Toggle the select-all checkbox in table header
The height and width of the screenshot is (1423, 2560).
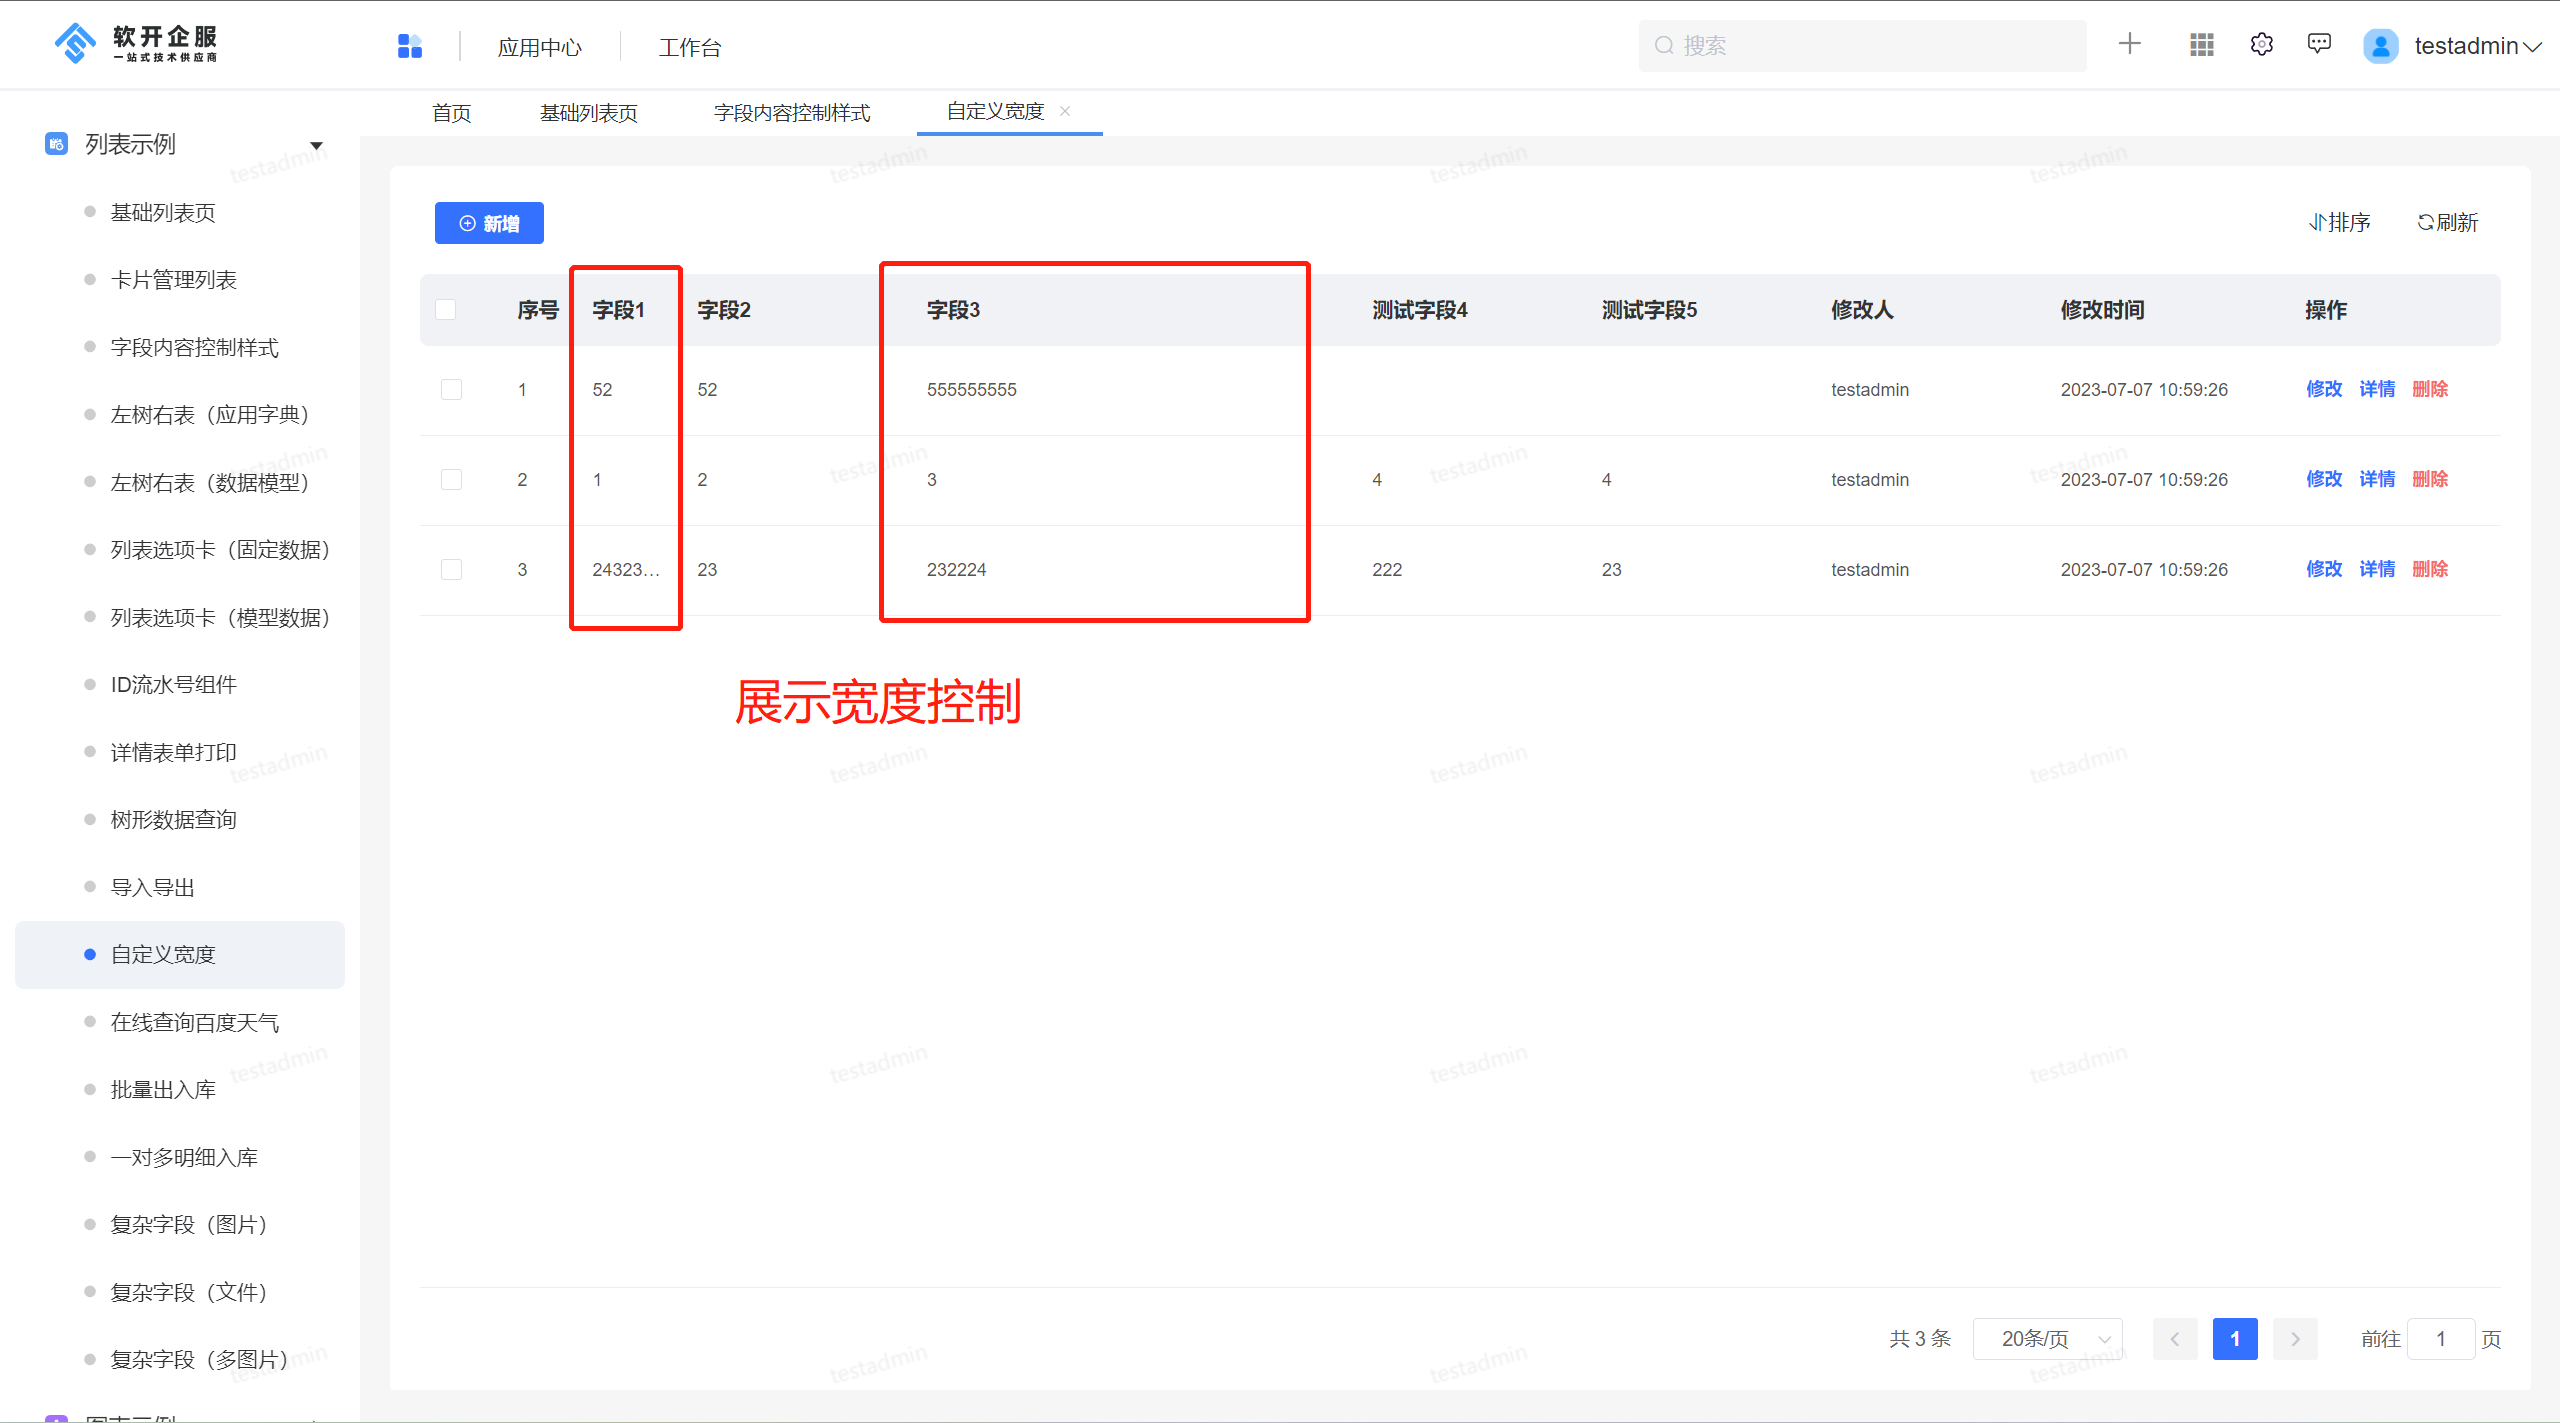(446, 309)
